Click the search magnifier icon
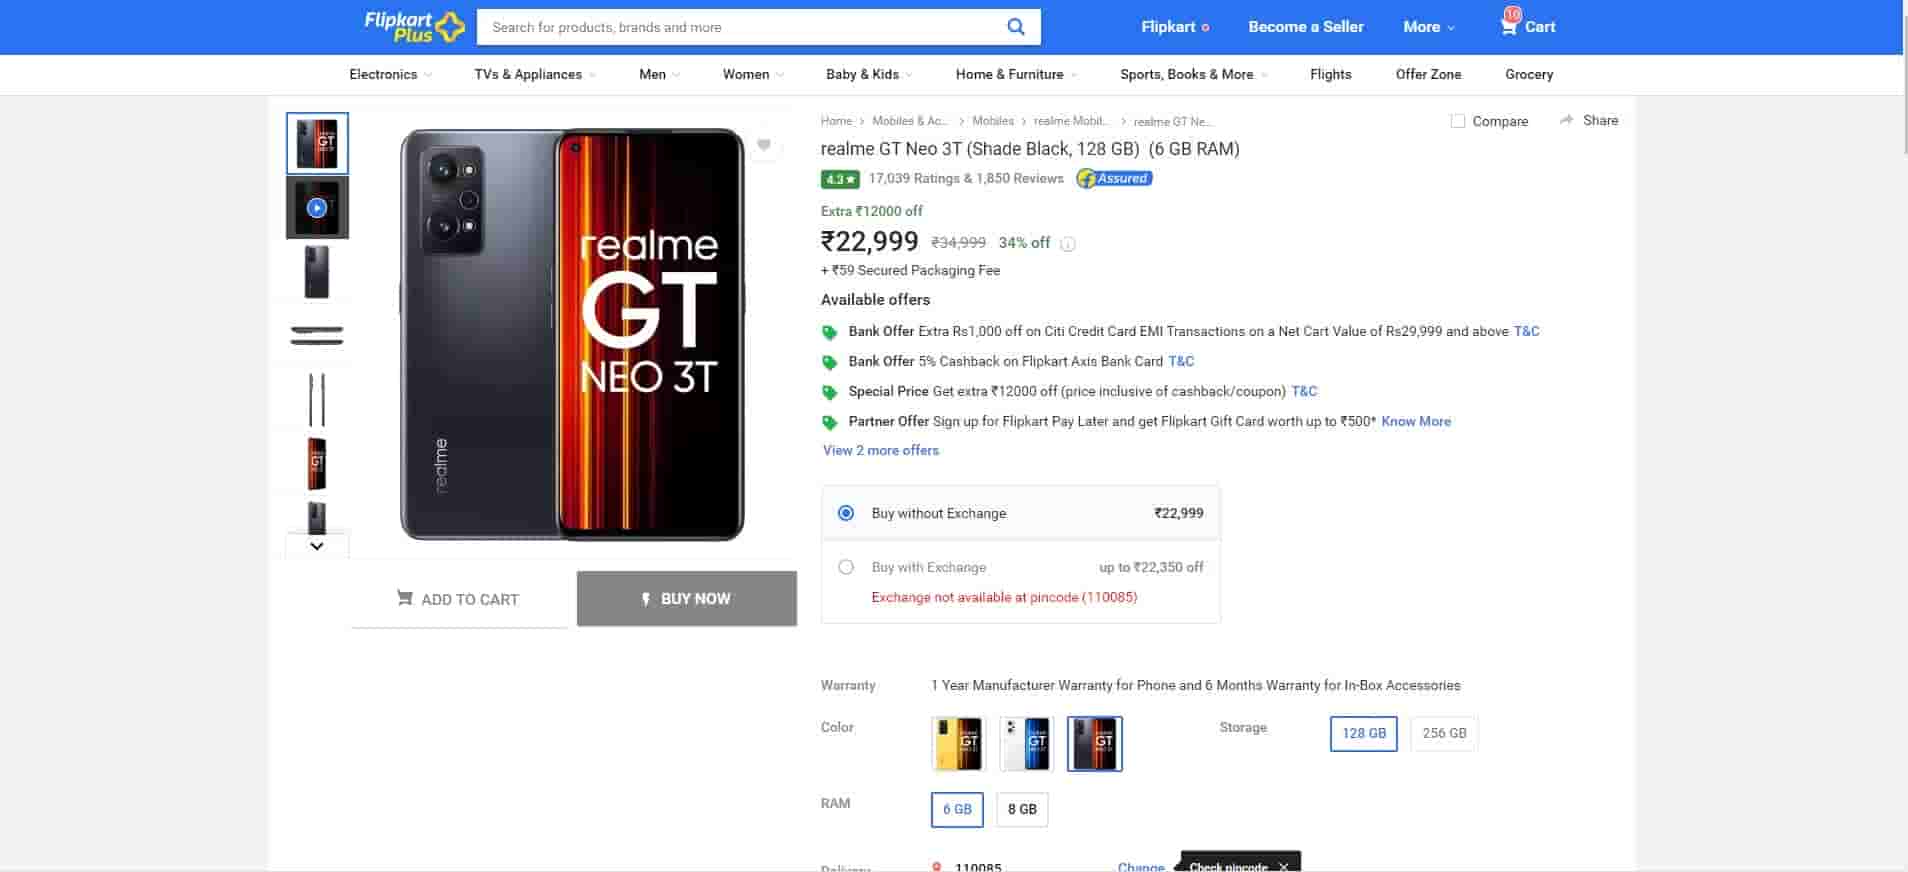Viewport: 1908px width, 872px height. click(1015, 27)
